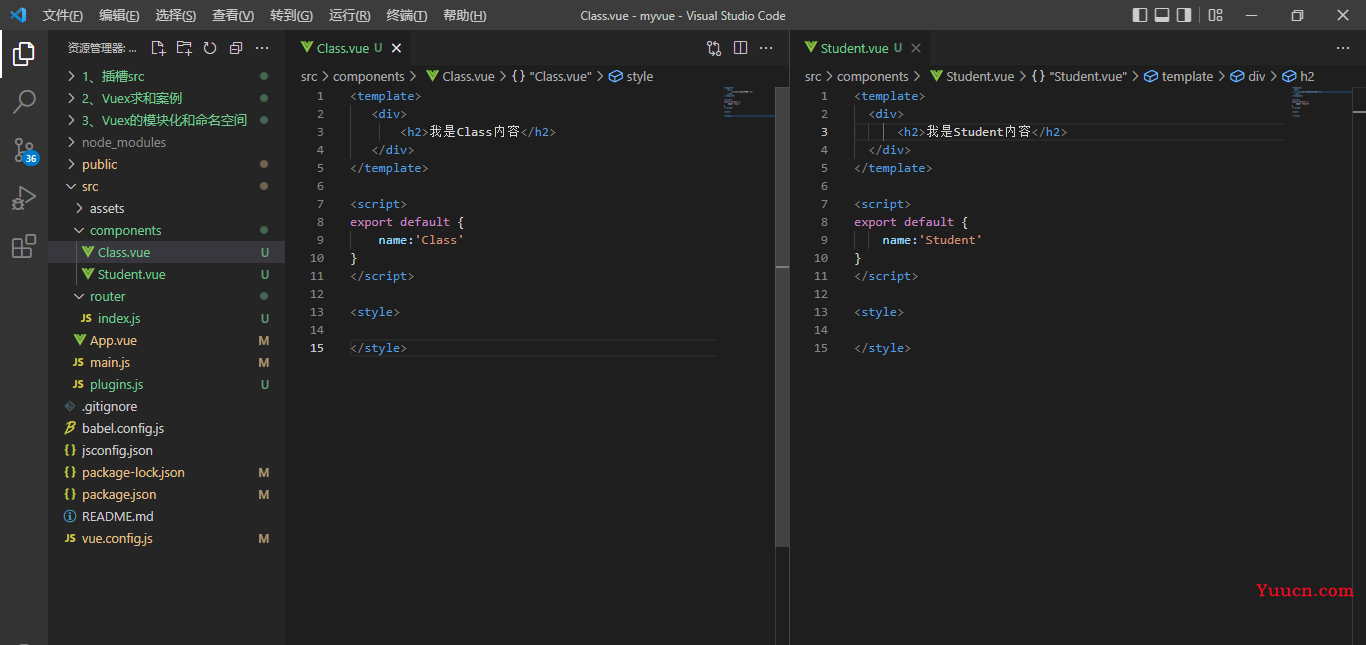This screenshot has height=645, width=1366.
Task: Collapse the components folder
Action: tap(166, 230)
